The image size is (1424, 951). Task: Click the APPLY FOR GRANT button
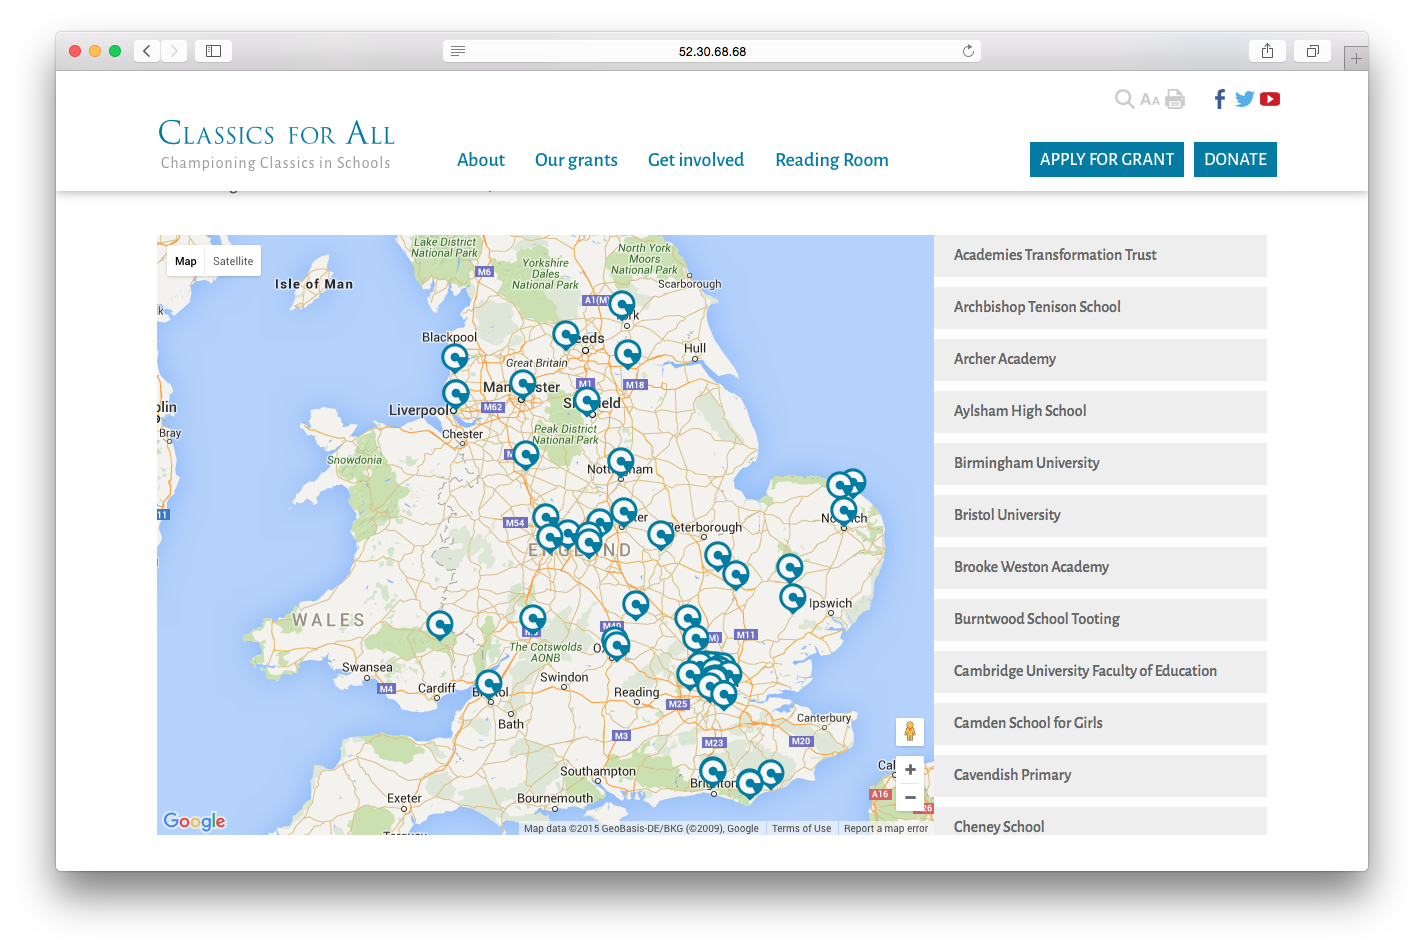click(x=1107, y=159)
